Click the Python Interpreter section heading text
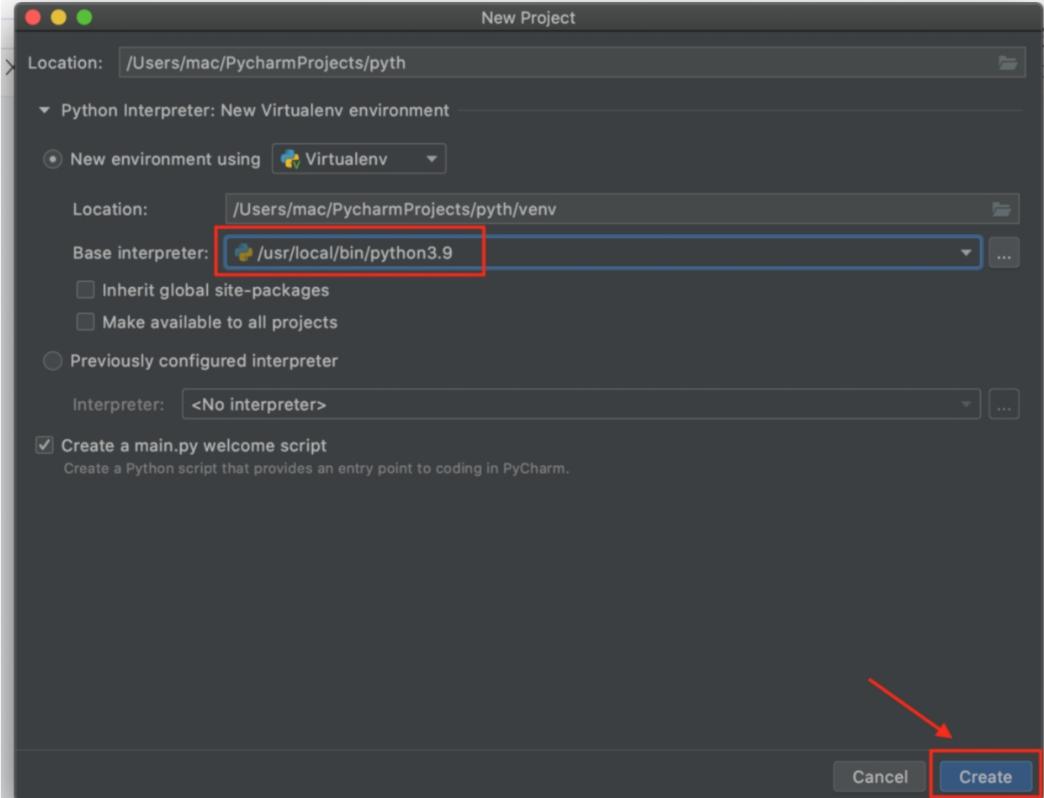The image size is (1044, 798). [255, 110]
